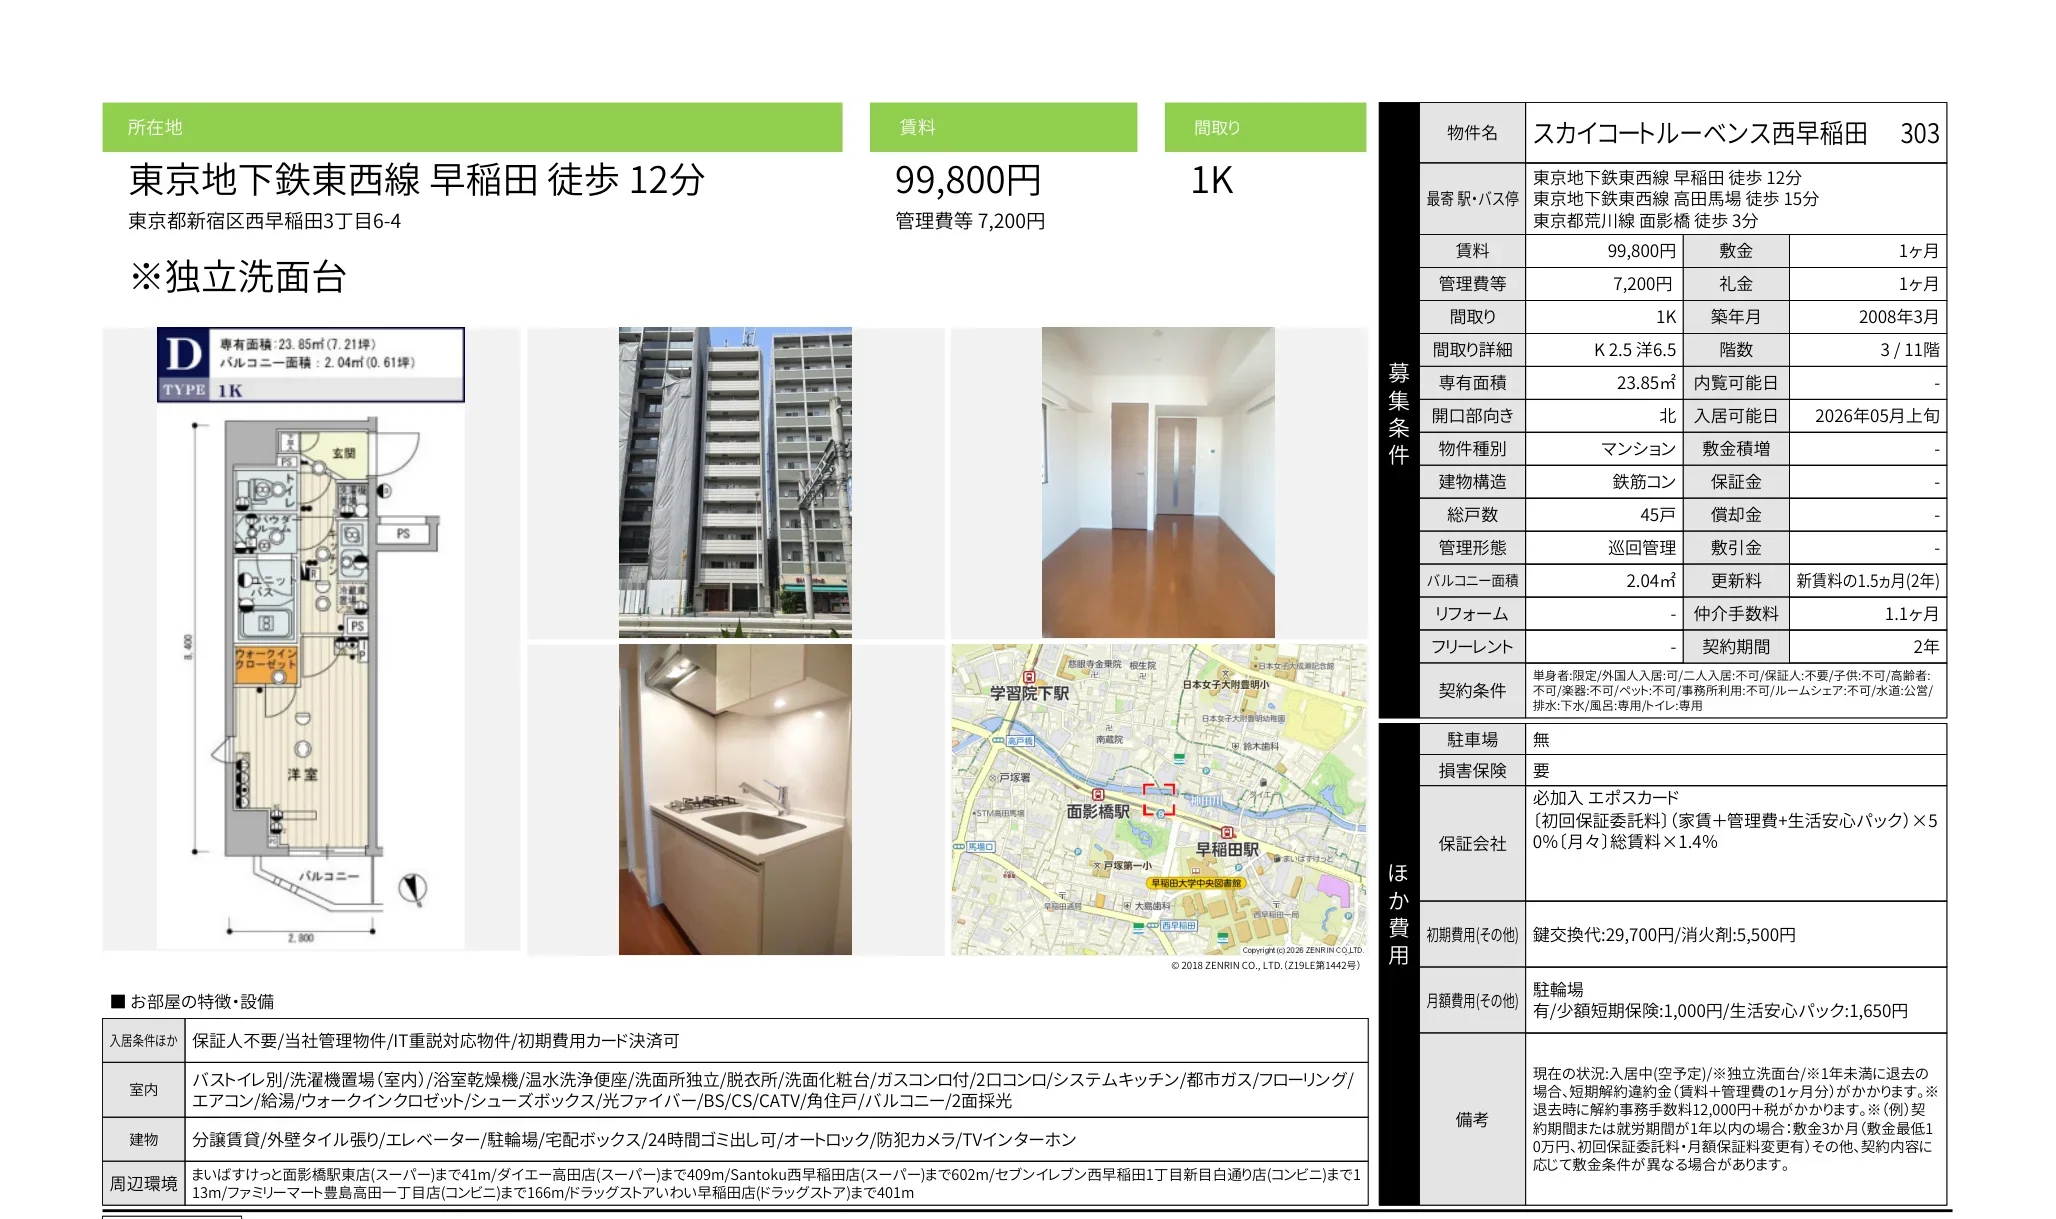Image resolution: width=2056 pixels, height=1219 pixels.
Task: Click the 募集条件 black side label
Action: coord(1398,413)
